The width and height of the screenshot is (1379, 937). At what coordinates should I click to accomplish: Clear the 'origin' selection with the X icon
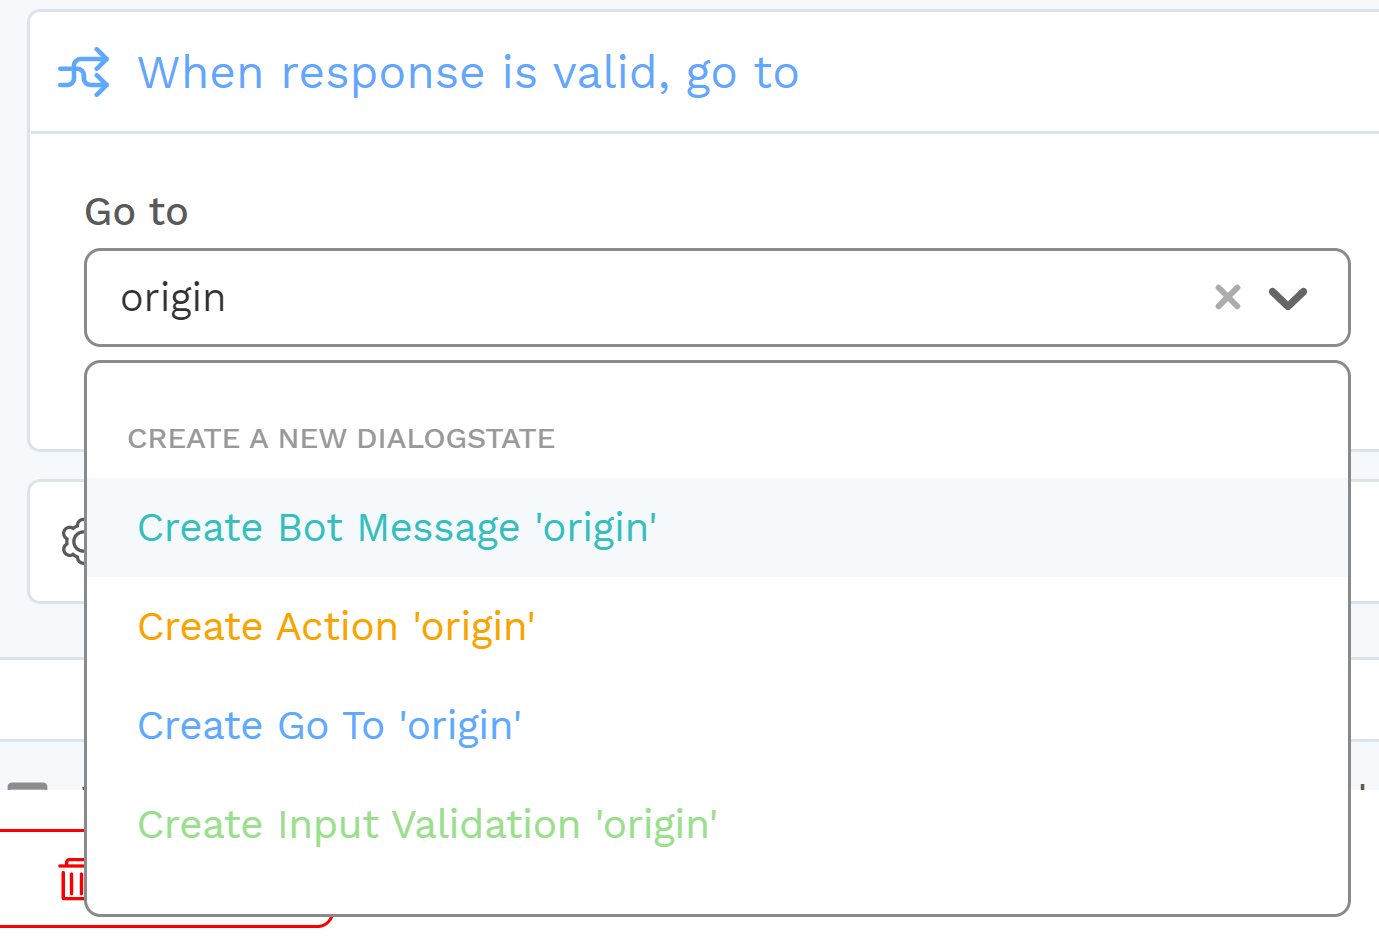tap(1227, 297)
